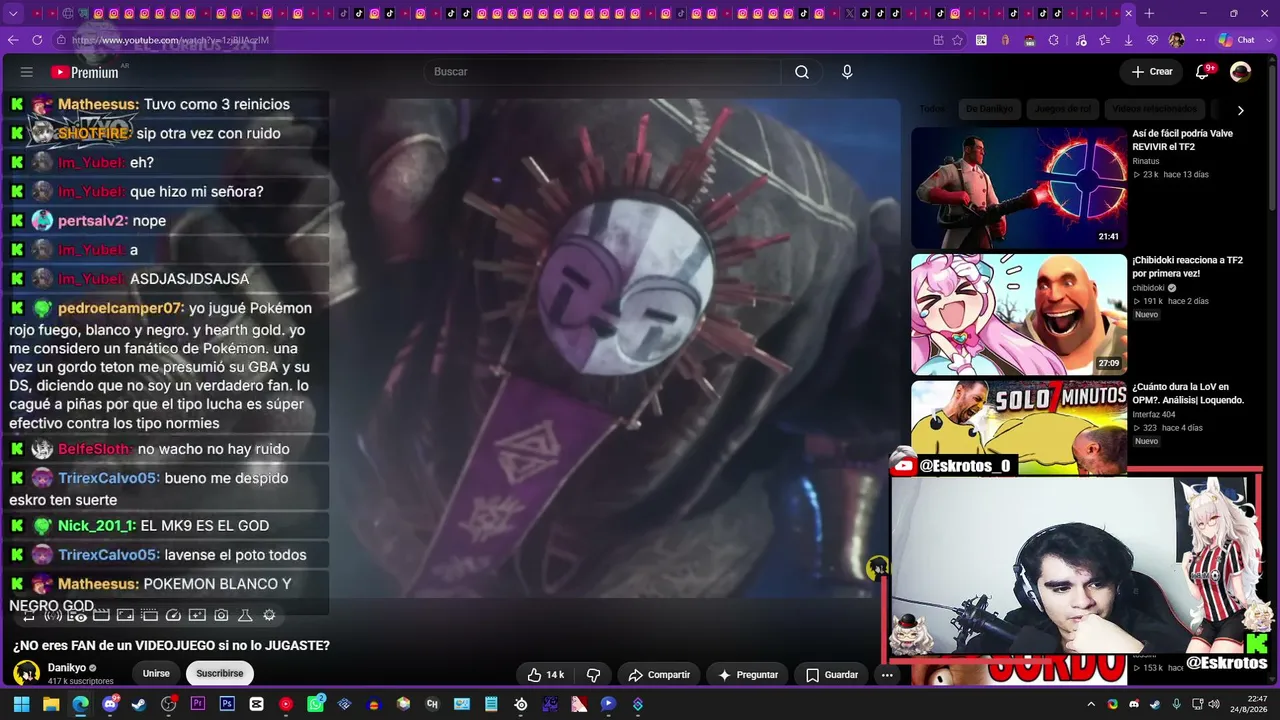This screenshot has width=1280, height=720.
Task: Click the Buscar search field
Action: click(602, 72)
